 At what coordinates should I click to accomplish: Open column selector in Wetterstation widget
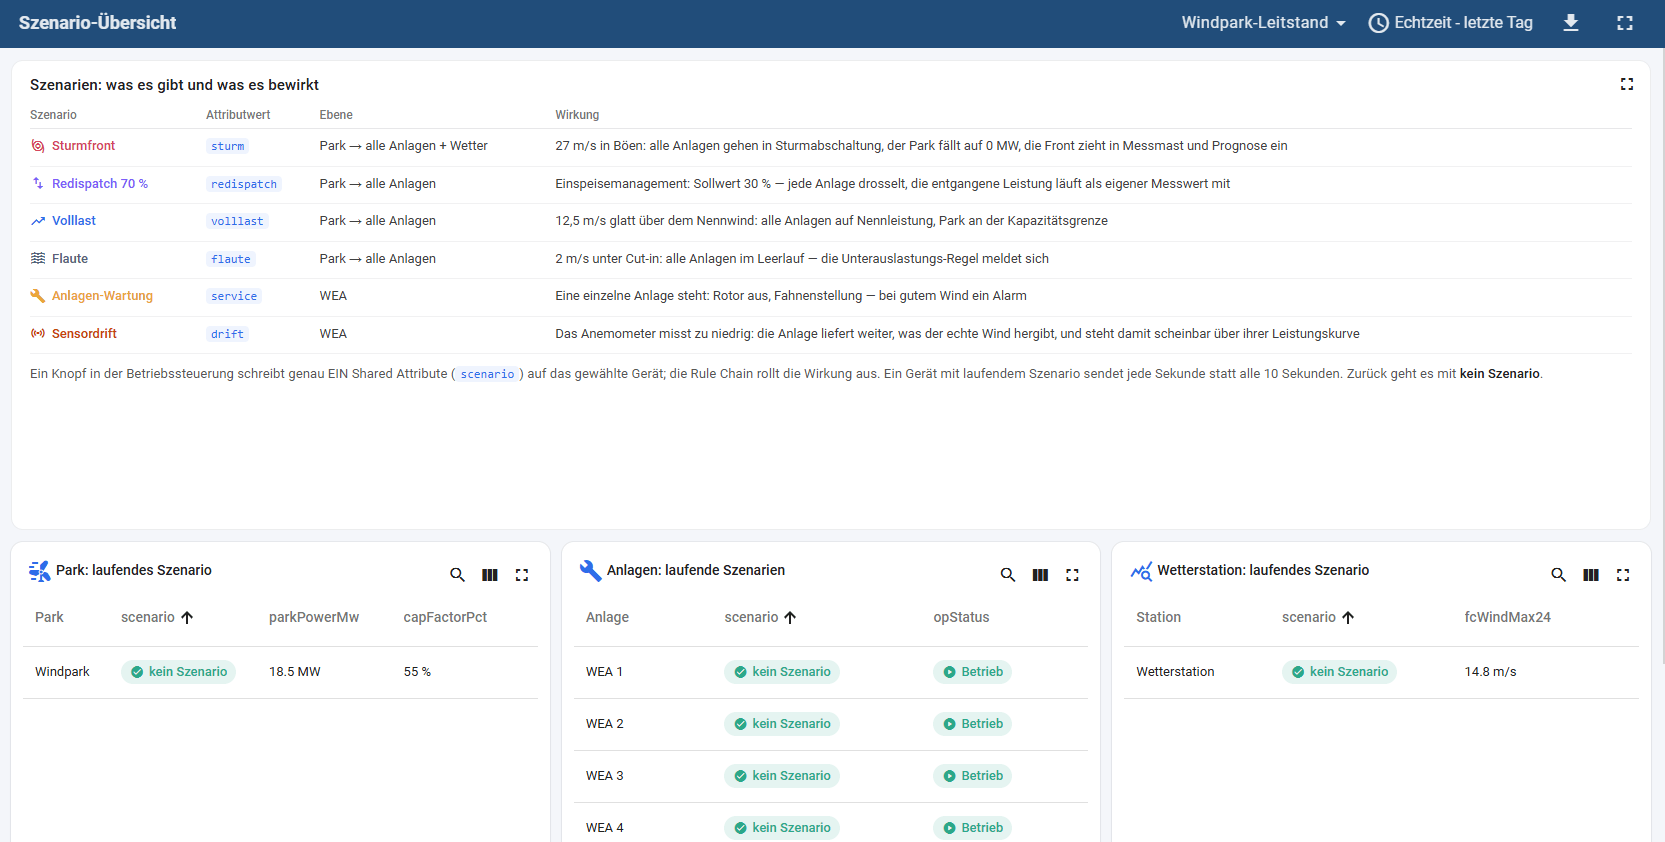[x=1591, y=575]
